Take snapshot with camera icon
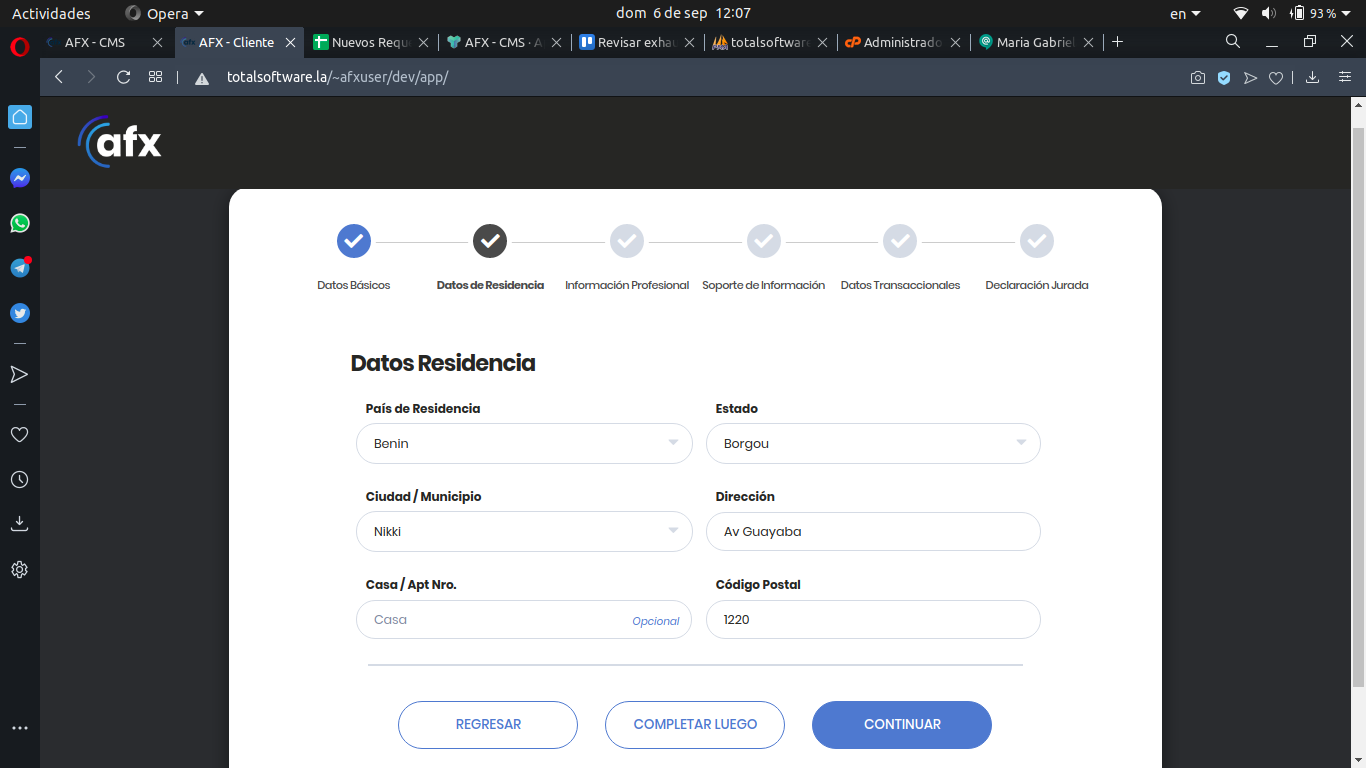 coord(1197,78)
